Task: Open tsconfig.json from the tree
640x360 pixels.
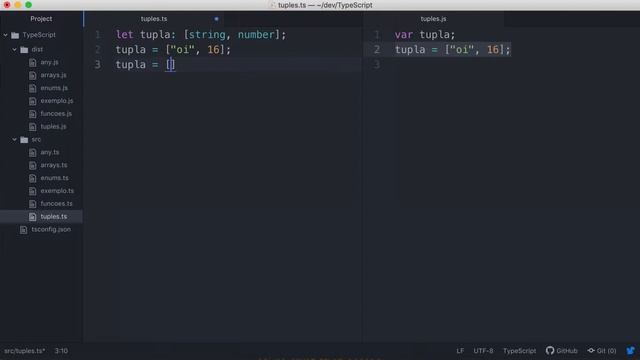Action: [51, 230]
